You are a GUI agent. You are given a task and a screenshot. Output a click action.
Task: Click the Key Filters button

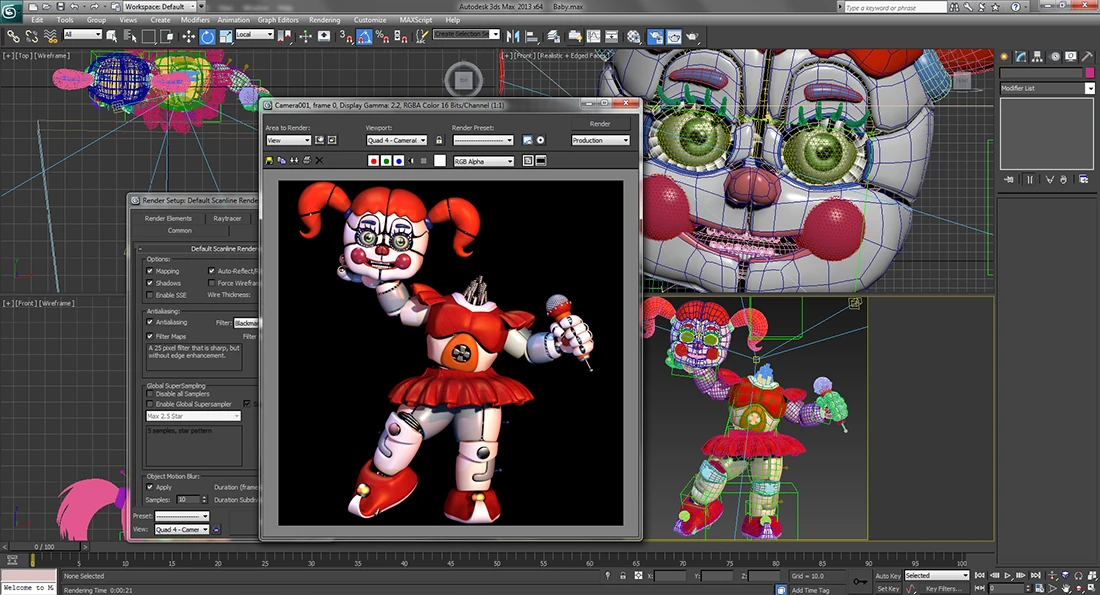pyautogui.click(x=944, y=589)
